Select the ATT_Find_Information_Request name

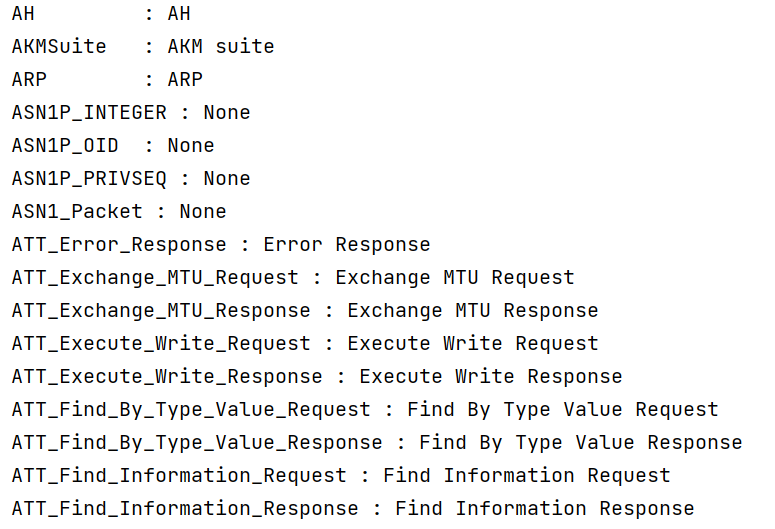(179, 476)
